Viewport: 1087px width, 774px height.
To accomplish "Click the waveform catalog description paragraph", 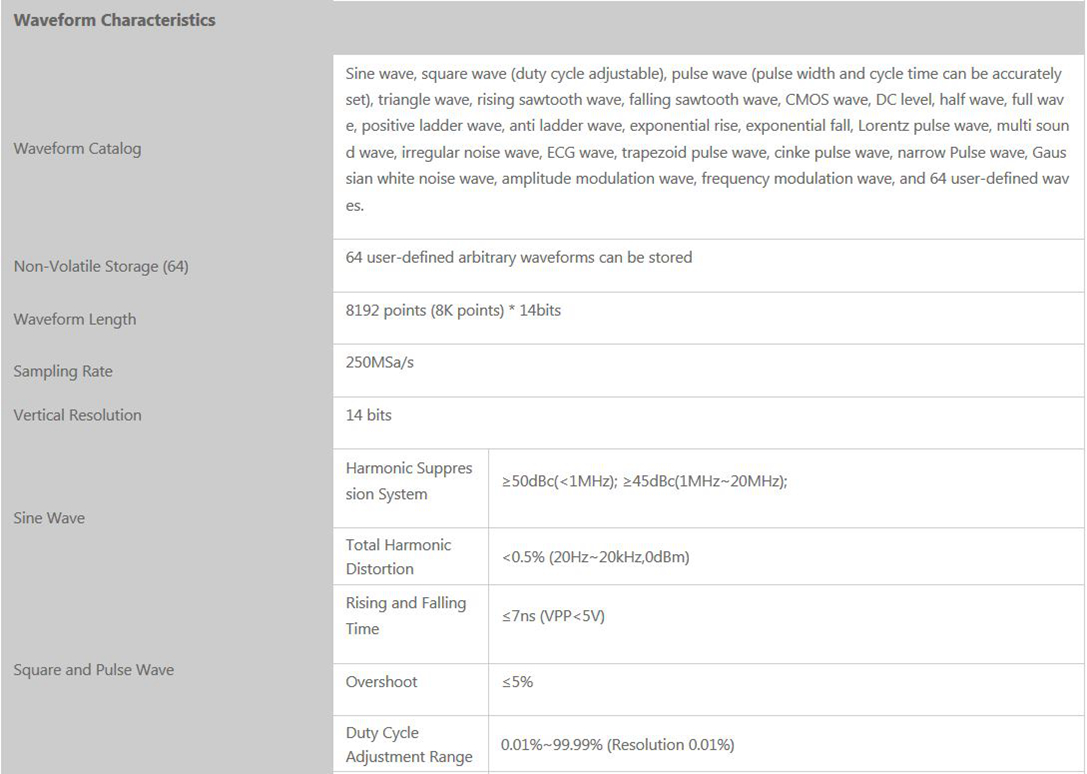I will click(708, 140).
